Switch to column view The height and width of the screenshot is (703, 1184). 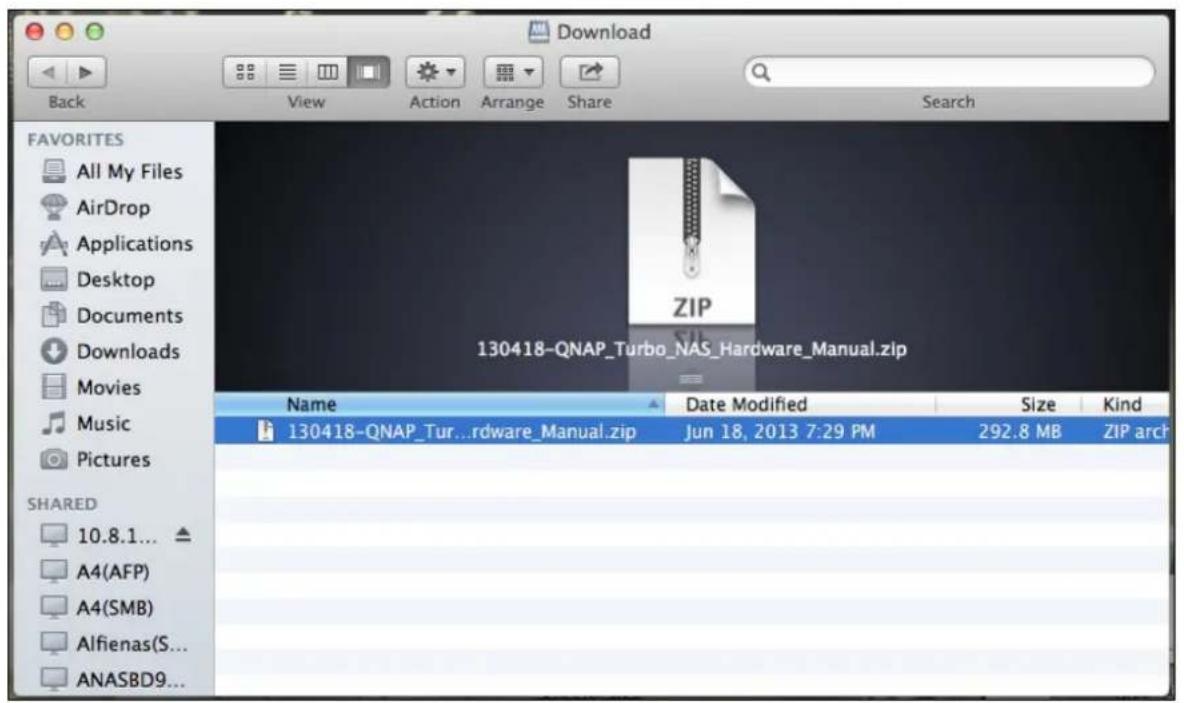click(328, 72)
